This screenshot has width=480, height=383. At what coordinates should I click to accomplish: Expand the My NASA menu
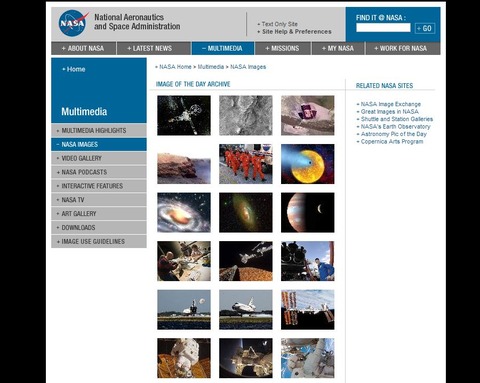(338, 48)
